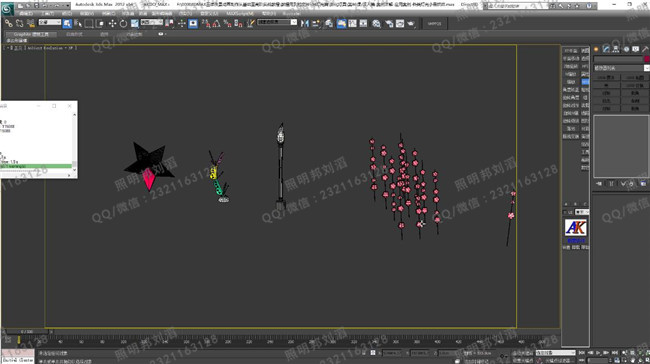
Task: Open the dropdown above the AK logo
Action: [582, 212]
